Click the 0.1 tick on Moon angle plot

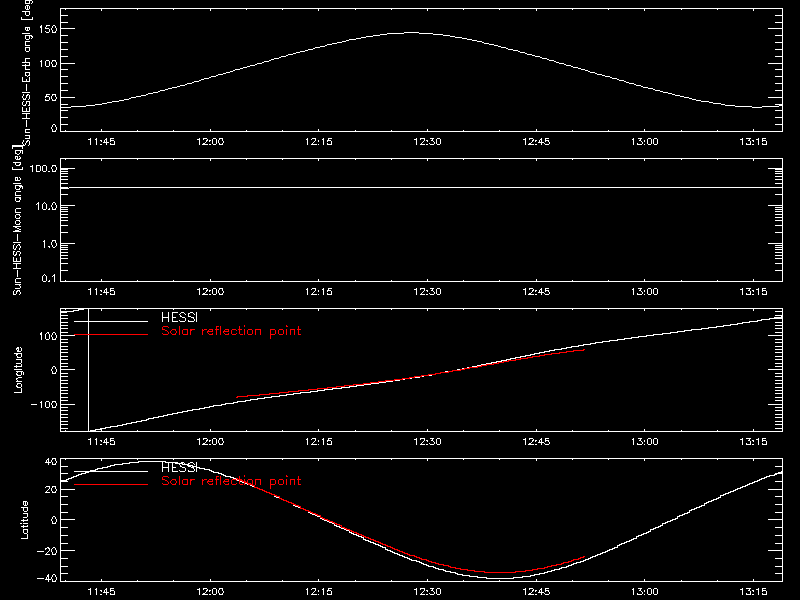click(x=49, y=279)
